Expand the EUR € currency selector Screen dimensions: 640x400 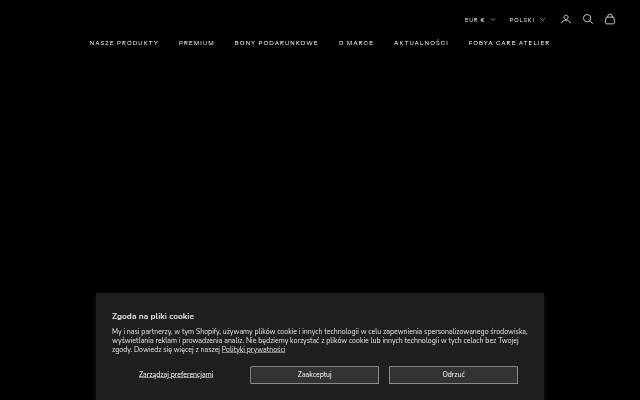[480, 20]
